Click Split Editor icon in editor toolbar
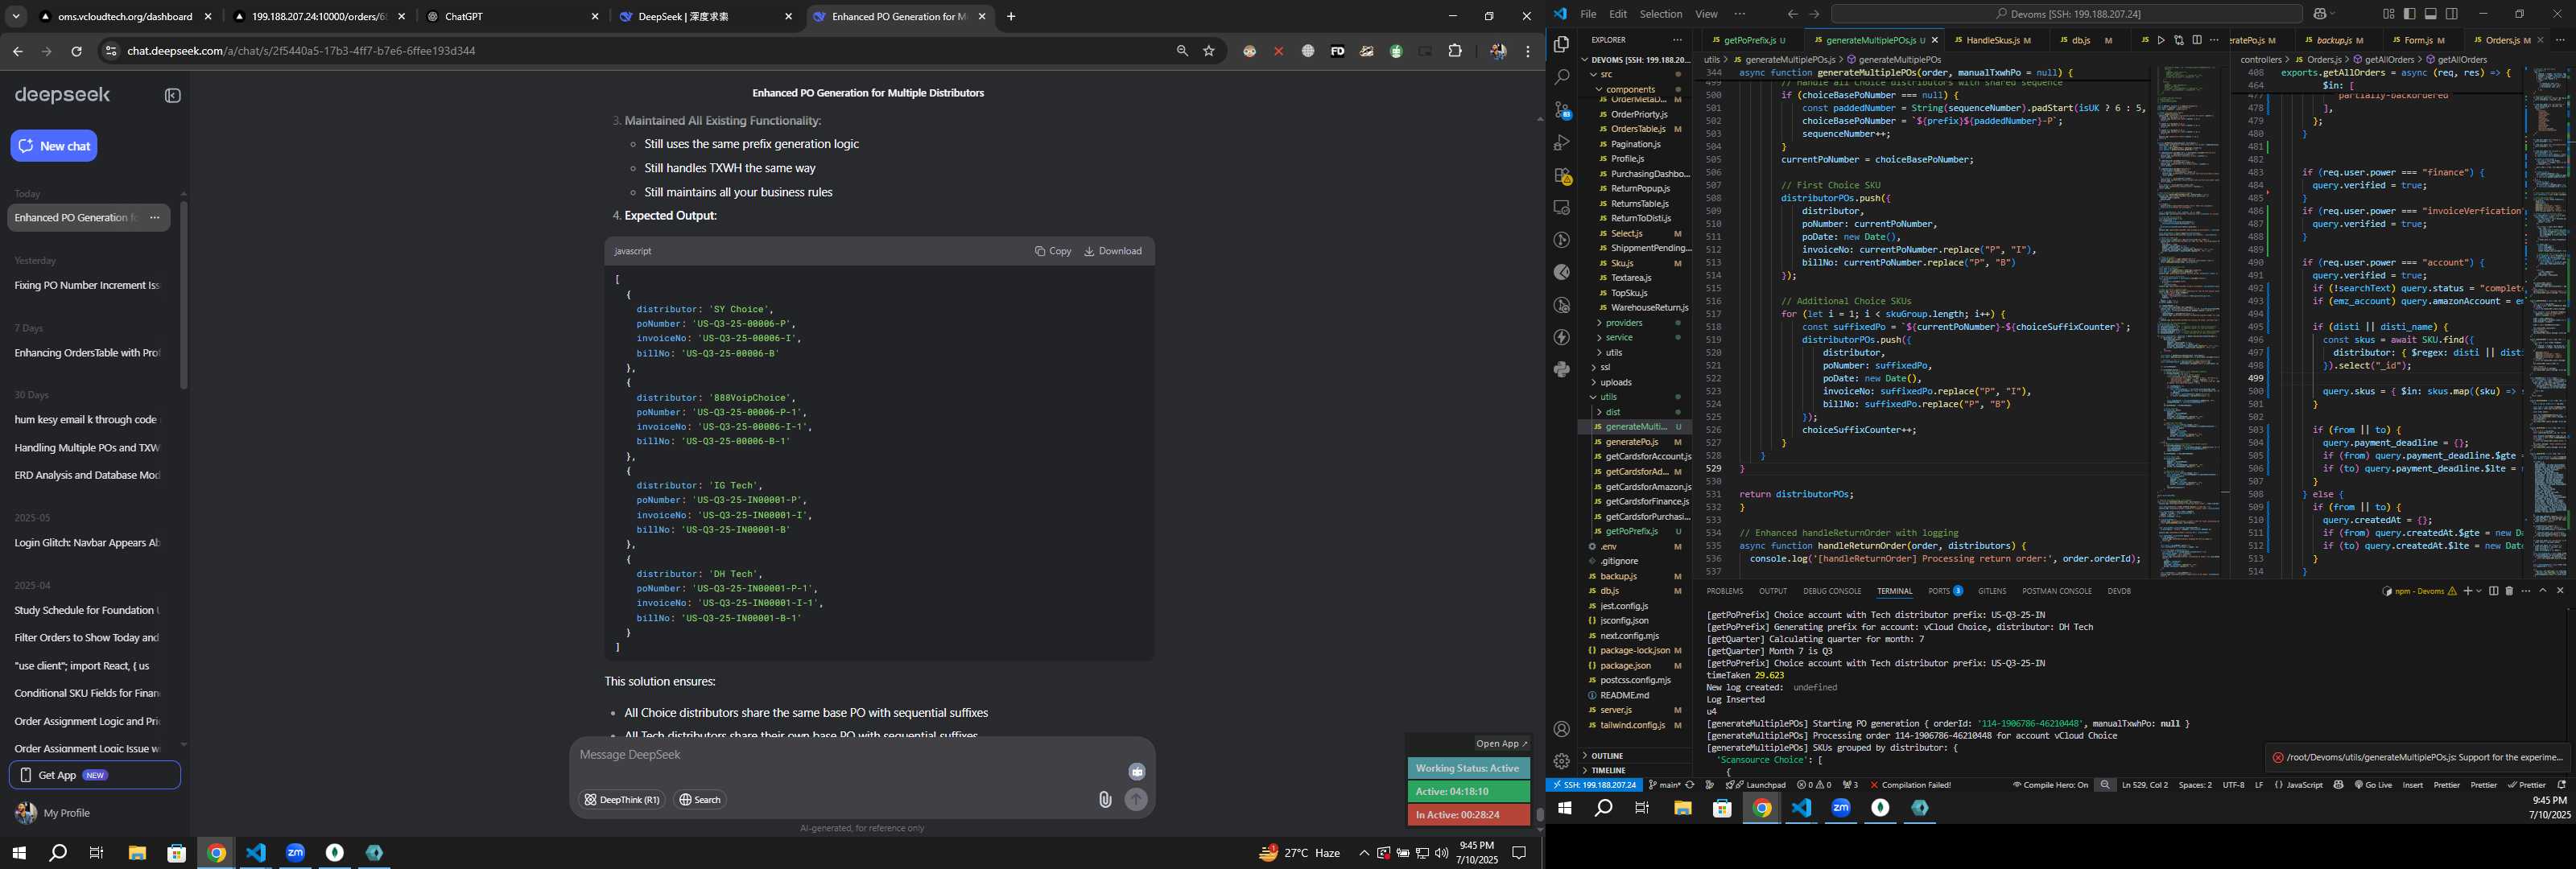Viewport: 2576px width, 869px height. click(x=2197, y=40)
